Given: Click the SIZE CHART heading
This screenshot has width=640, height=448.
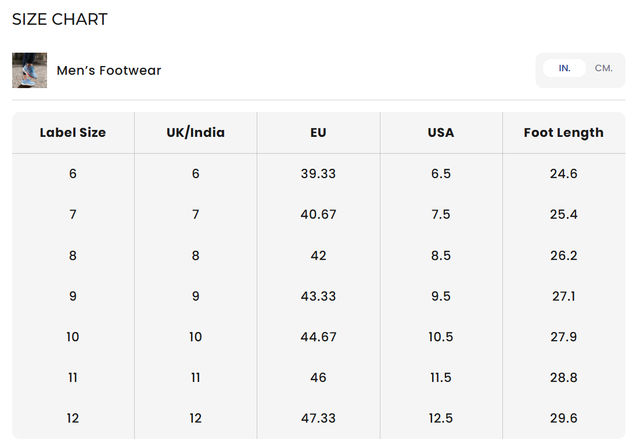Looking at the screenshot, I should (x=60, y=19).
